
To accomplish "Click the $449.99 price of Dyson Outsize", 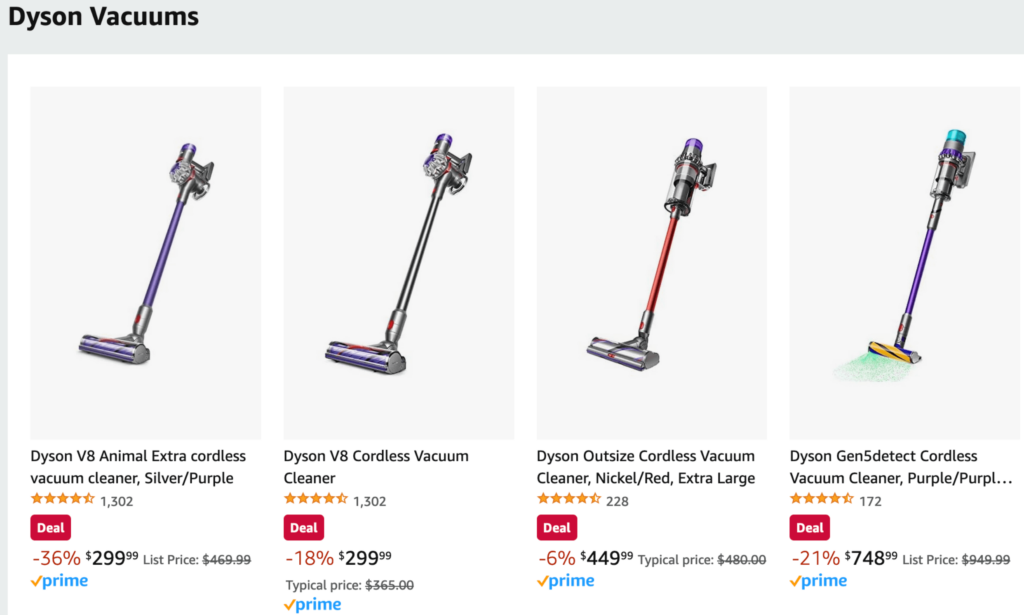I will [607, 558].
